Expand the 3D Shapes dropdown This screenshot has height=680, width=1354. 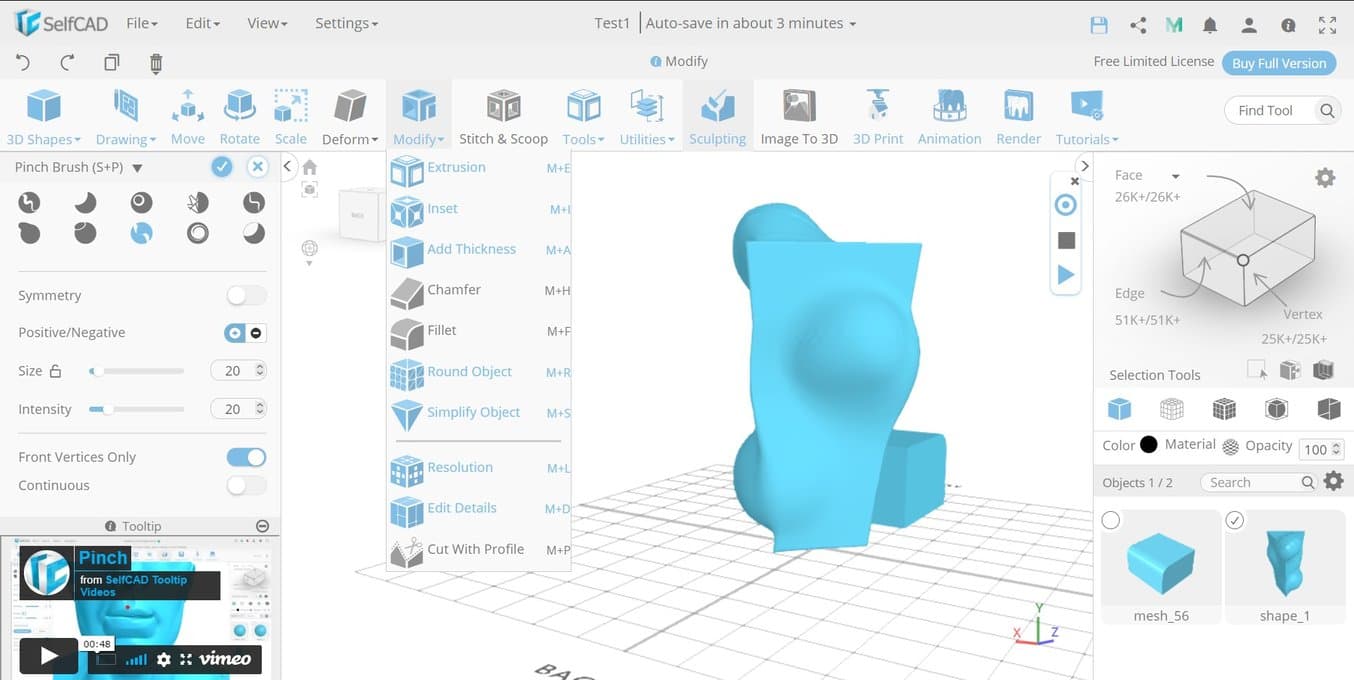tap(44, 139)
